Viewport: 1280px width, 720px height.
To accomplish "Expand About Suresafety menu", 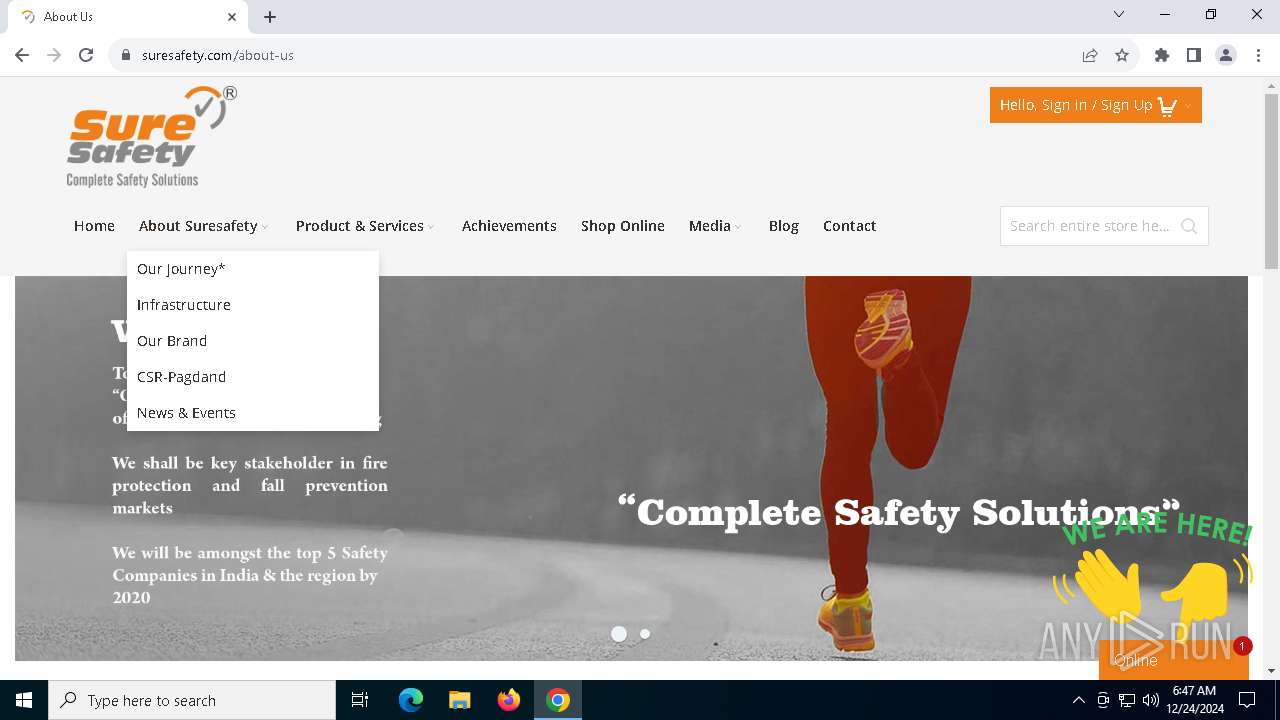I will [204, 226].
